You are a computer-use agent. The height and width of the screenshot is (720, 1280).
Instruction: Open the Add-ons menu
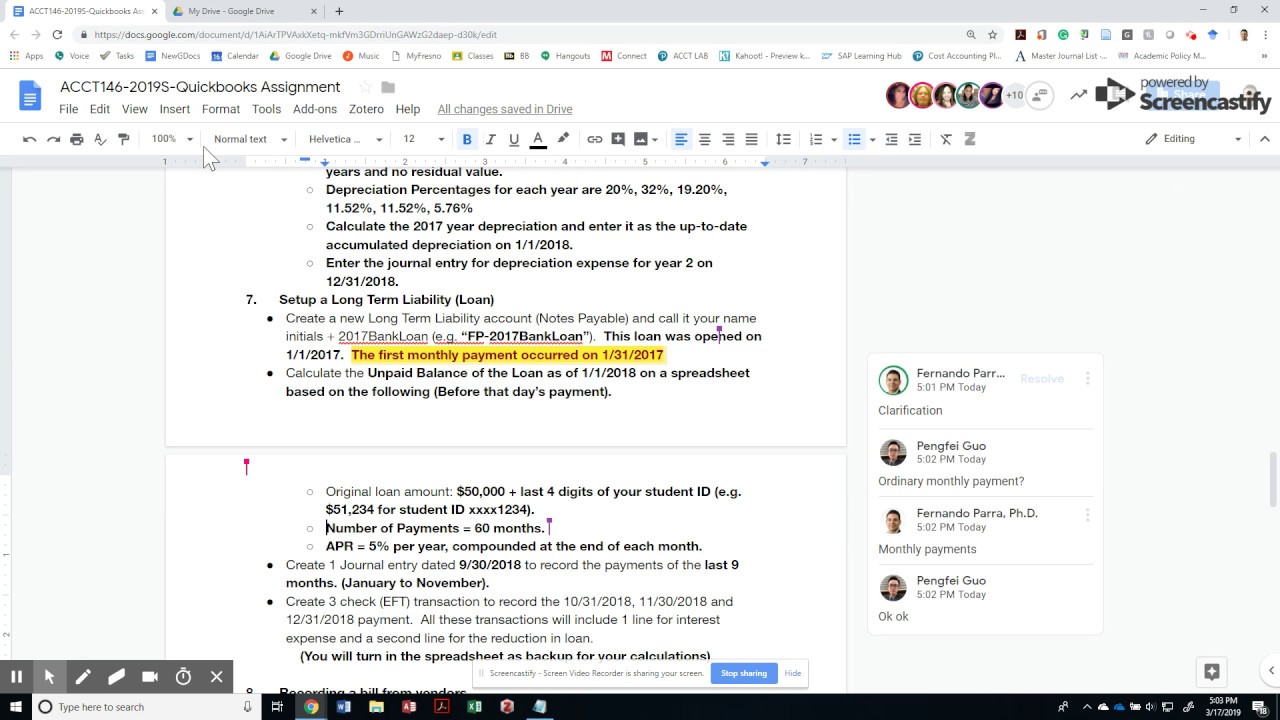click(315, 109)
